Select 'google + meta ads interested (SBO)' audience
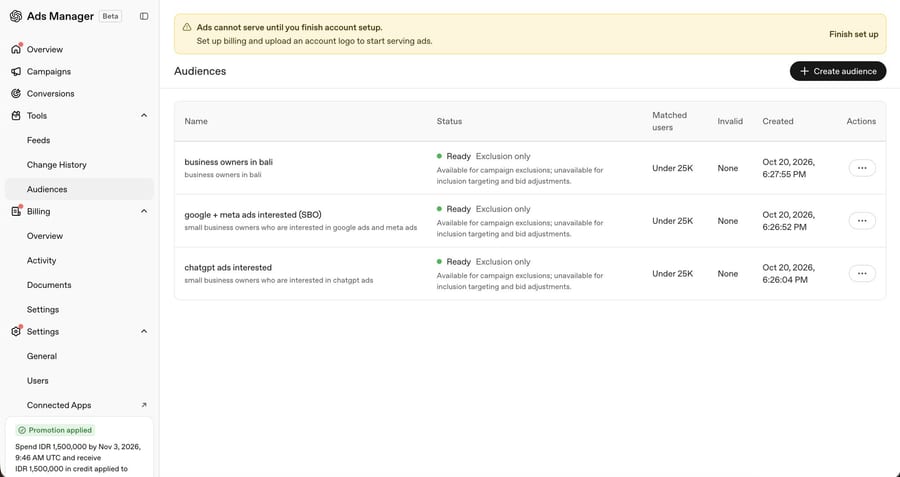 [x=253, y=215]
